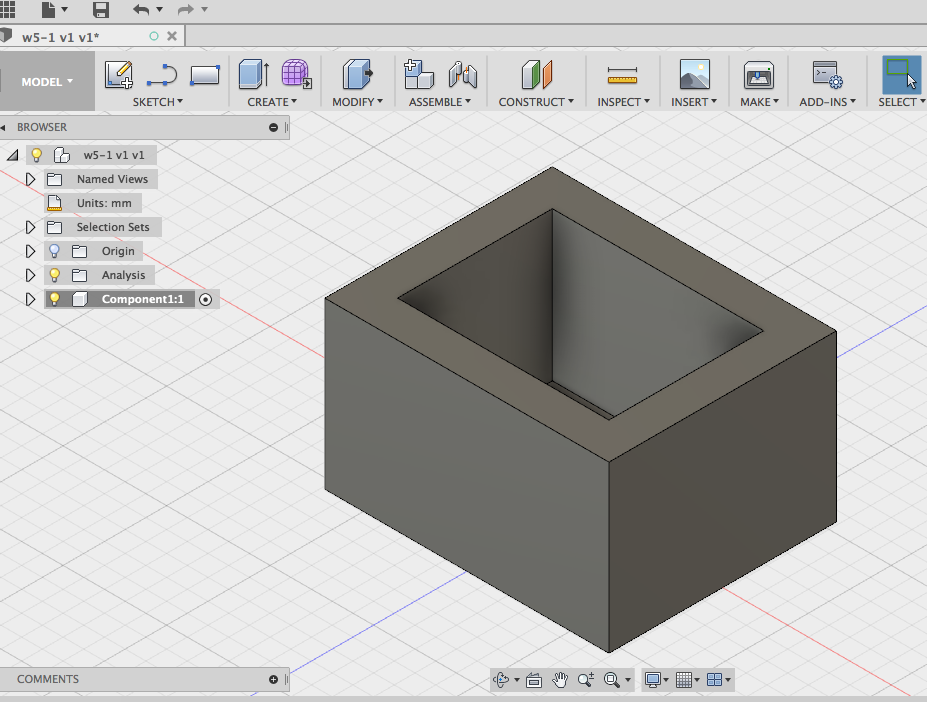Click the Create Form icon

pyautogui.click(x=296, y=75)
